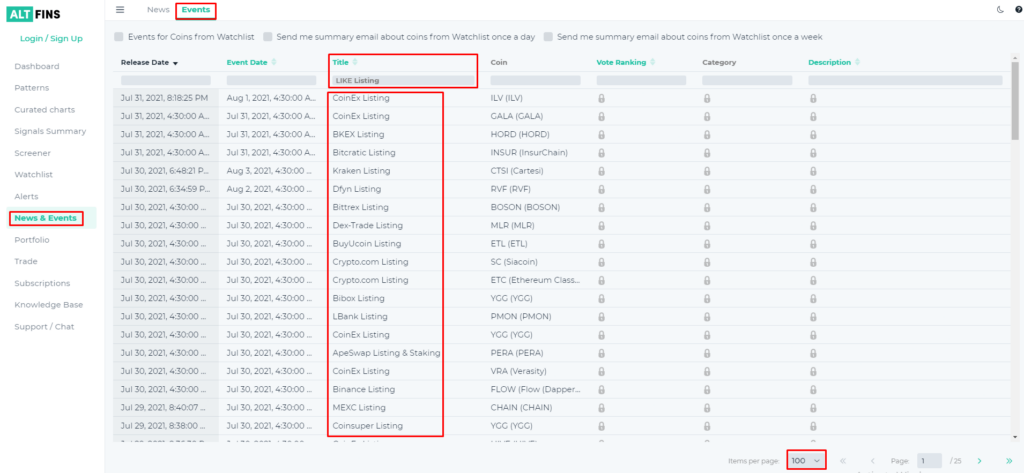The height and width of the screenshot is (473, 1024).
Task: Click the Release Date filter field
Action: point(166,80)
